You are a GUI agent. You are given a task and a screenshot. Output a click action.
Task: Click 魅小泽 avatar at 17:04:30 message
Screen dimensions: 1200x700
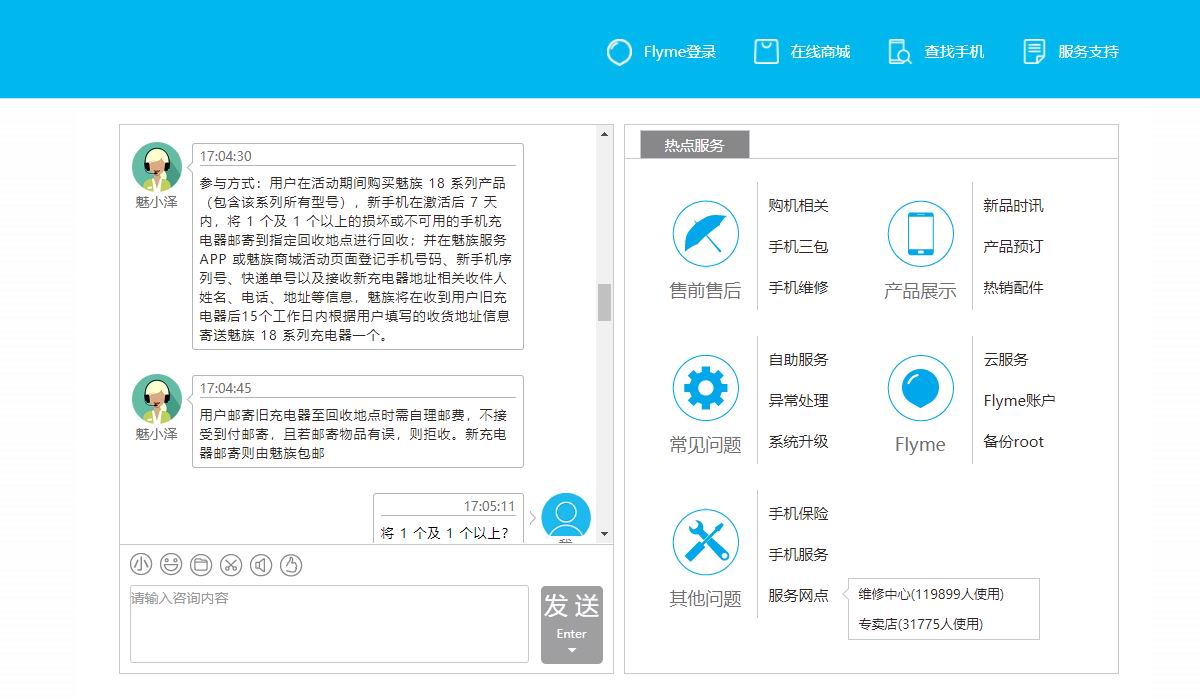point(157,167)
